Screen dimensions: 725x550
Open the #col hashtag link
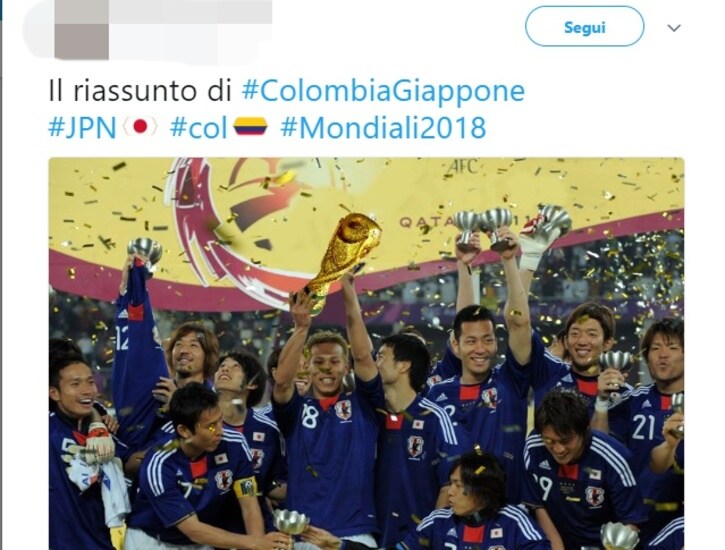coord(199,128)
